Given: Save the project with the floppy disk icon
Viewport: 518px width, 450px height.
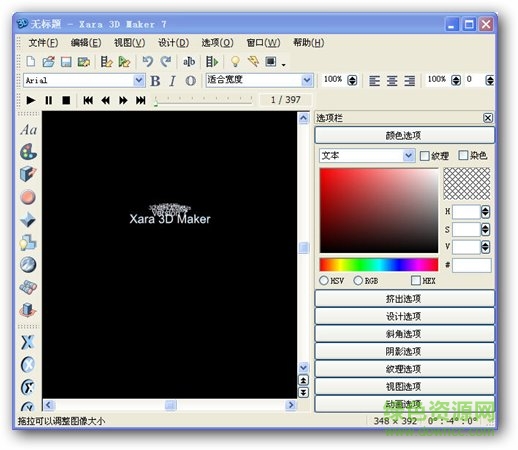Looking at the screenshot, I should point(66,62).
